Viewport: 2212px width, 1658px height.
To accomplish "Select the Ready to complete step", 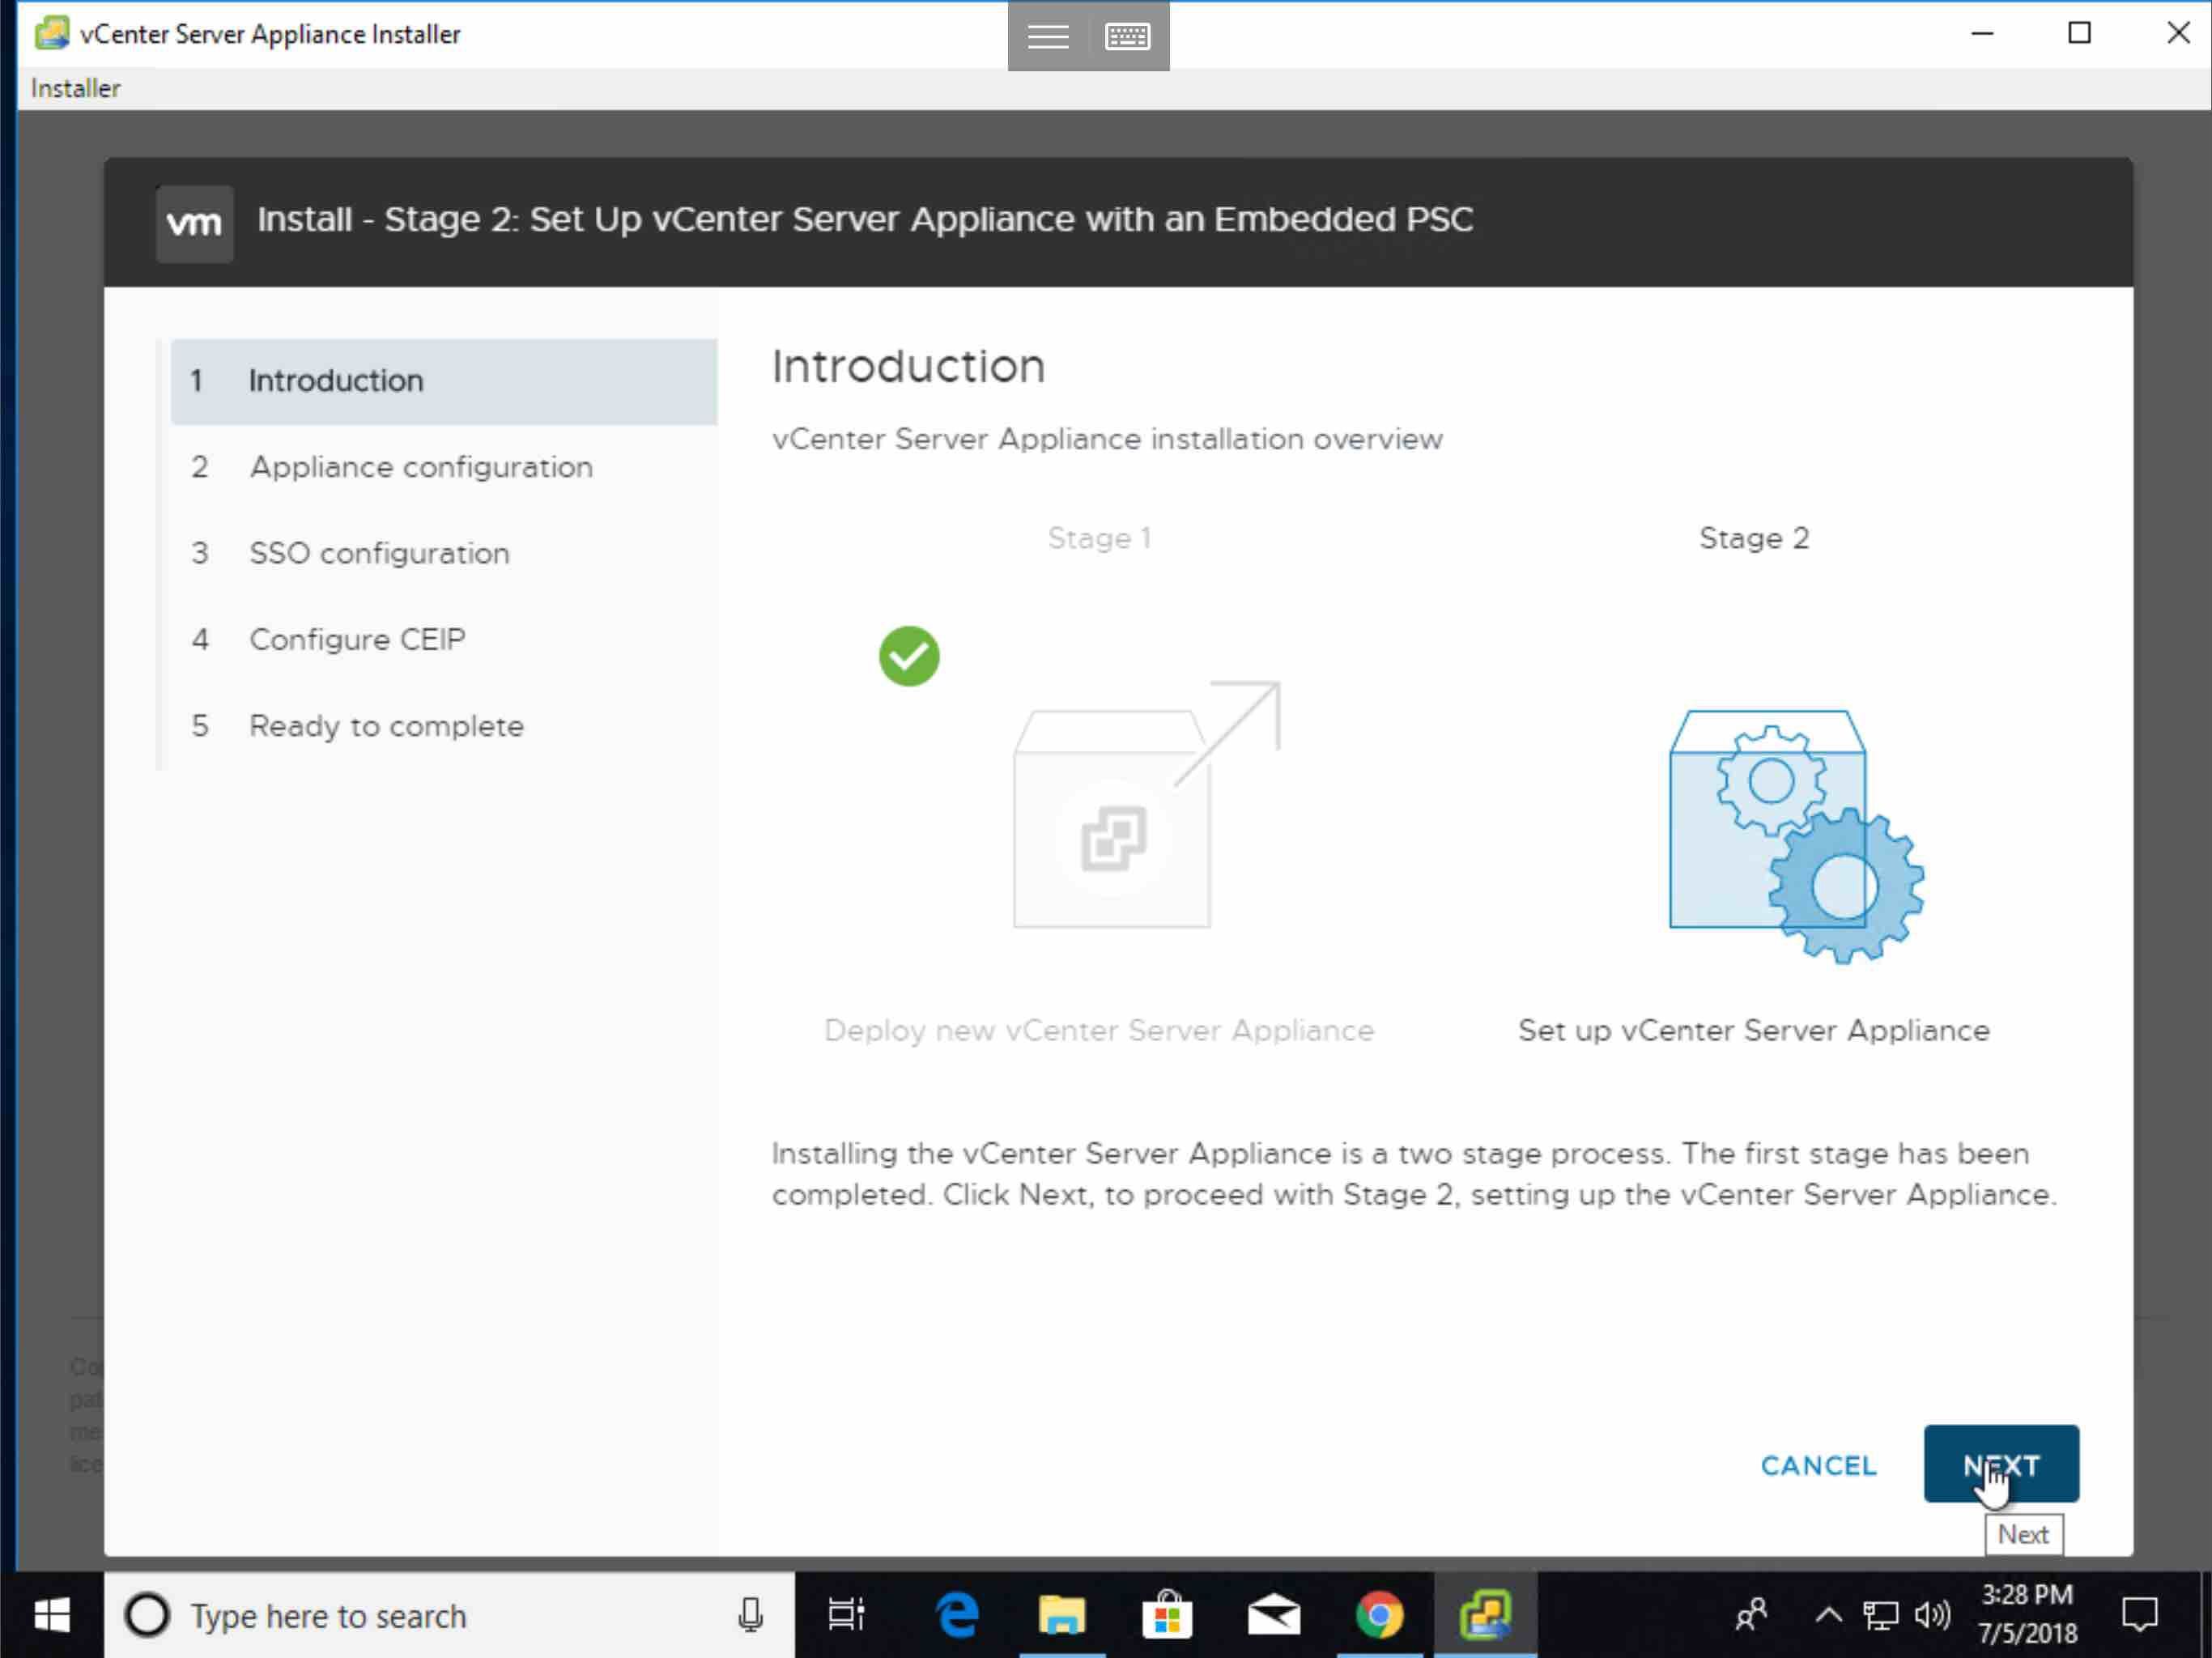I will pyautogui.click(x=443, y=725).
